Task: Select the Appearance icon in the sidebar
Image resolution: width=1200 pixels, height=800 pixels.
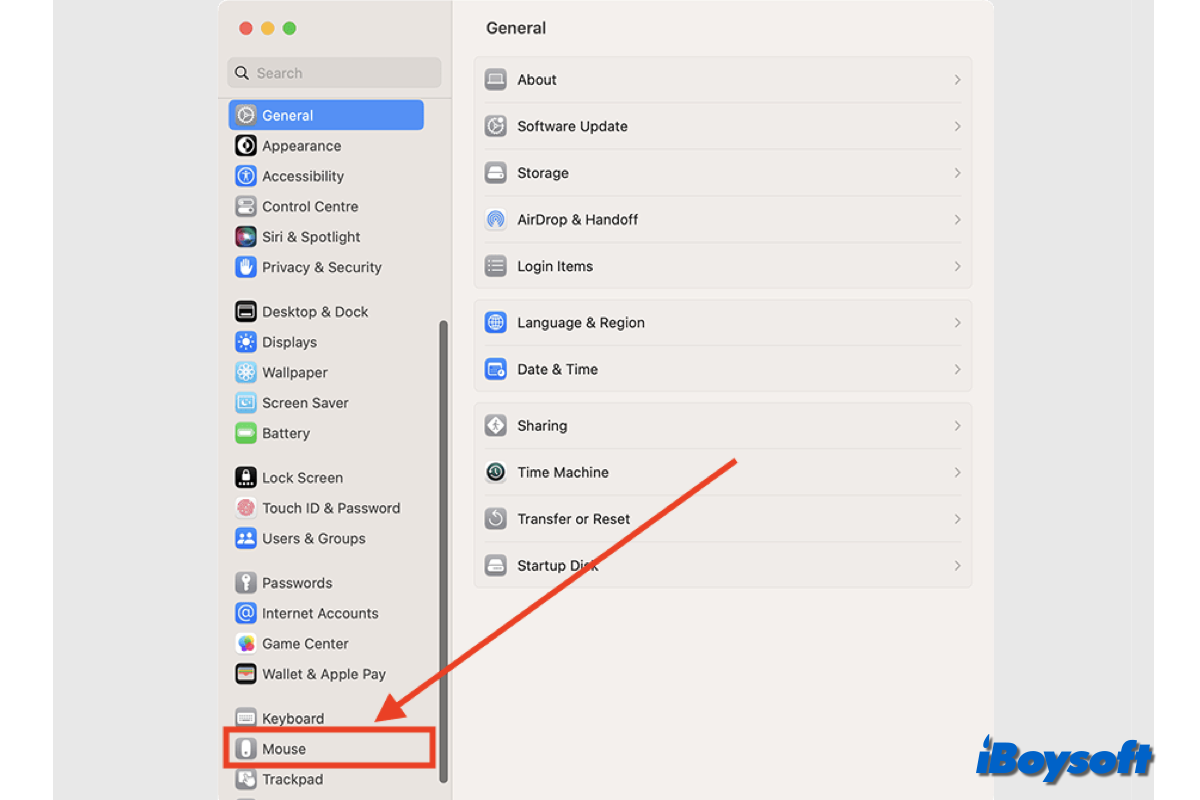Action: point(246,145)
